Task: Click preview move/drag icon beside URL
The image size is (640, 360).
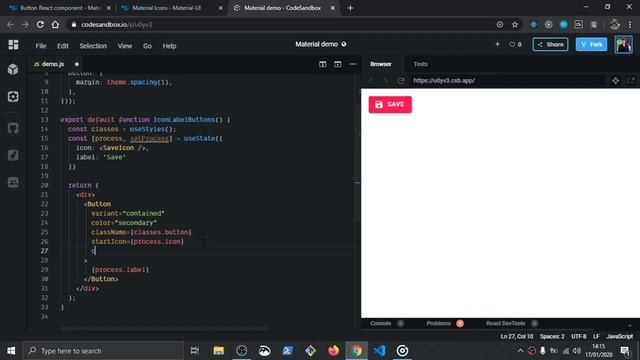Action: click(616, 80)
